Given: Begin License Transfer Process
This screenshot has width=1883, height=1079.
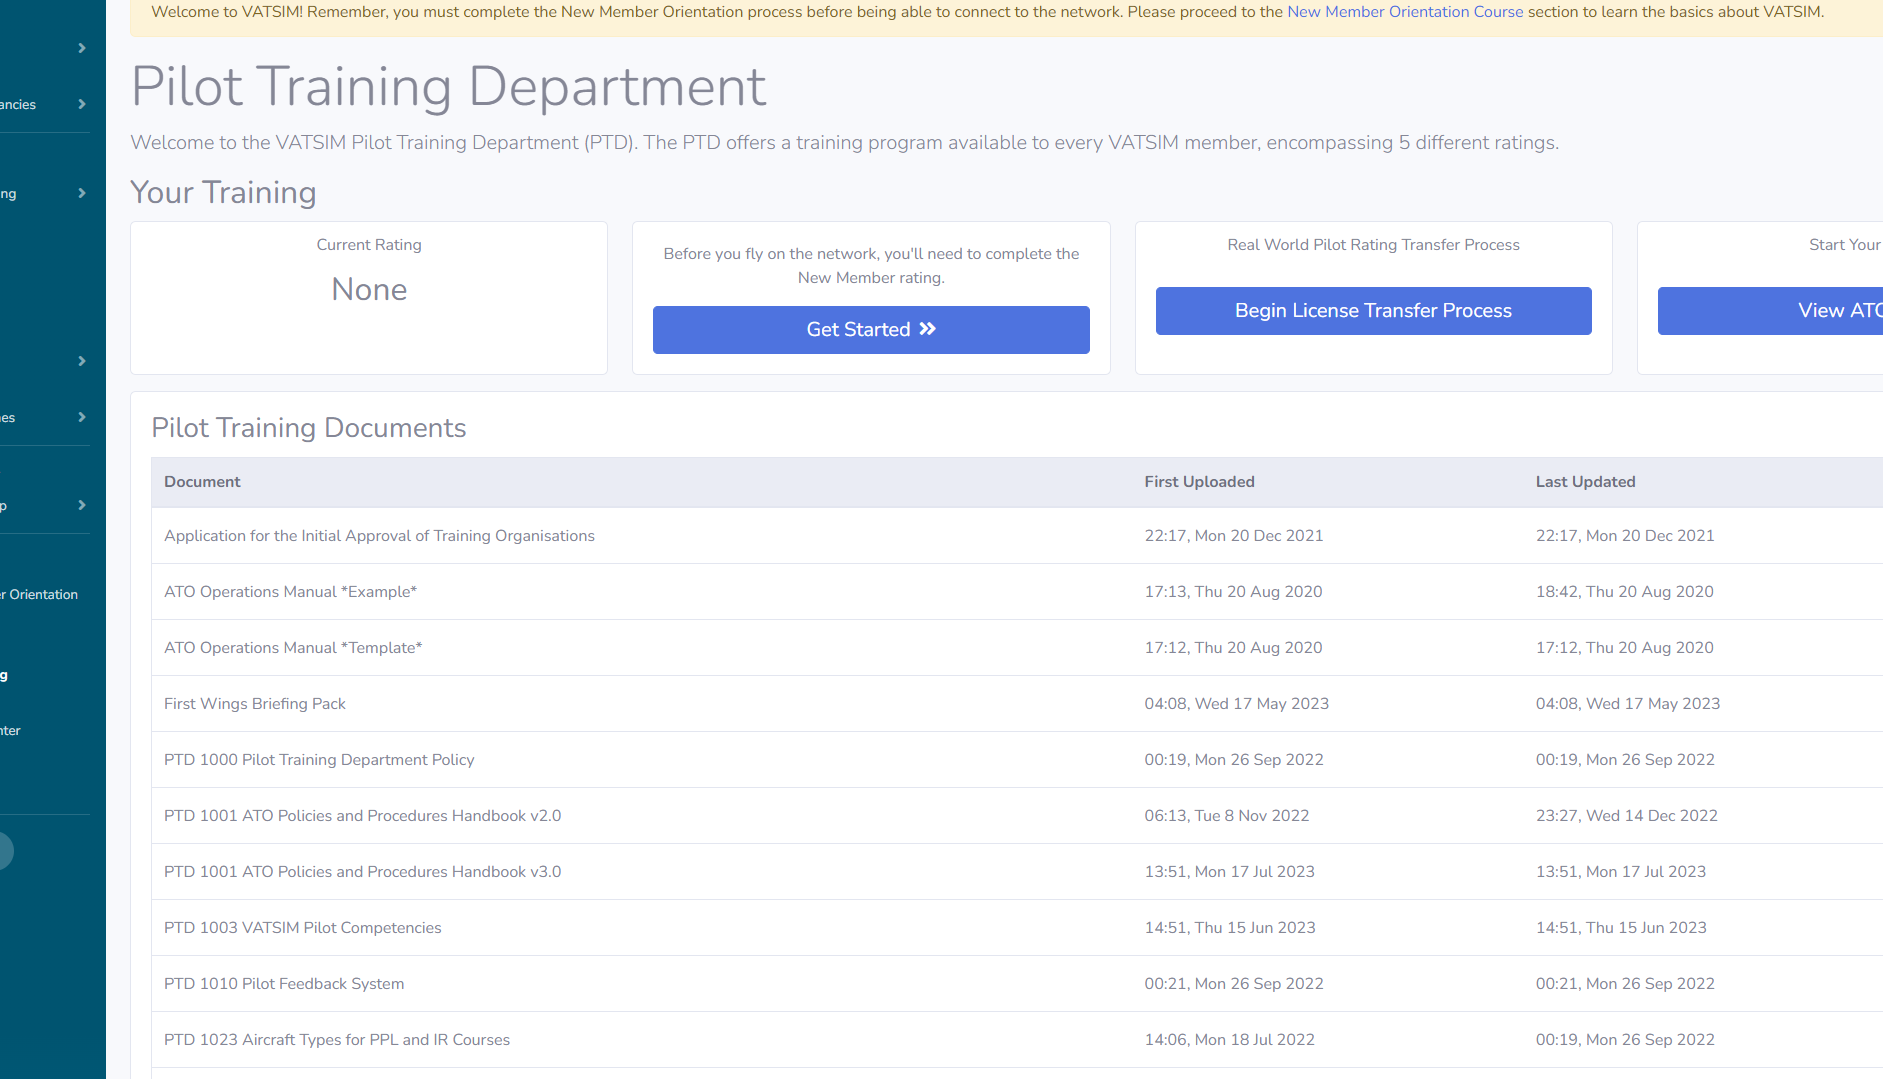Looking at the screenshot, I should 1373,310.
